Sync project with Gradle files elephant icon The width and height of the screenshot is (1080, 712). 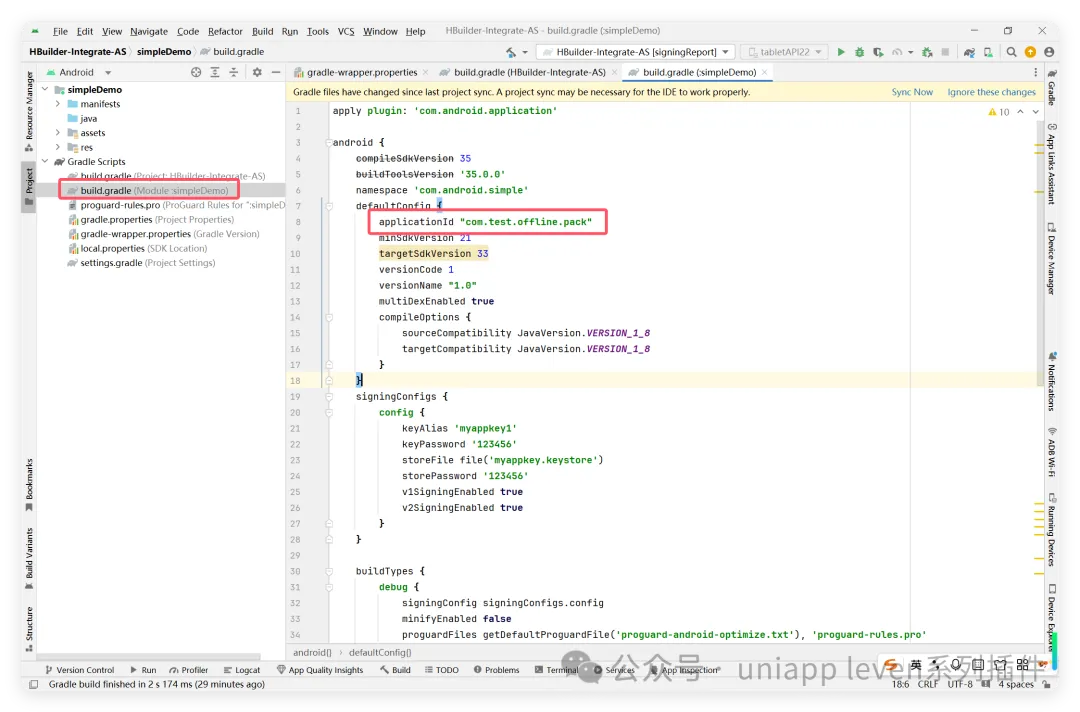969,52
